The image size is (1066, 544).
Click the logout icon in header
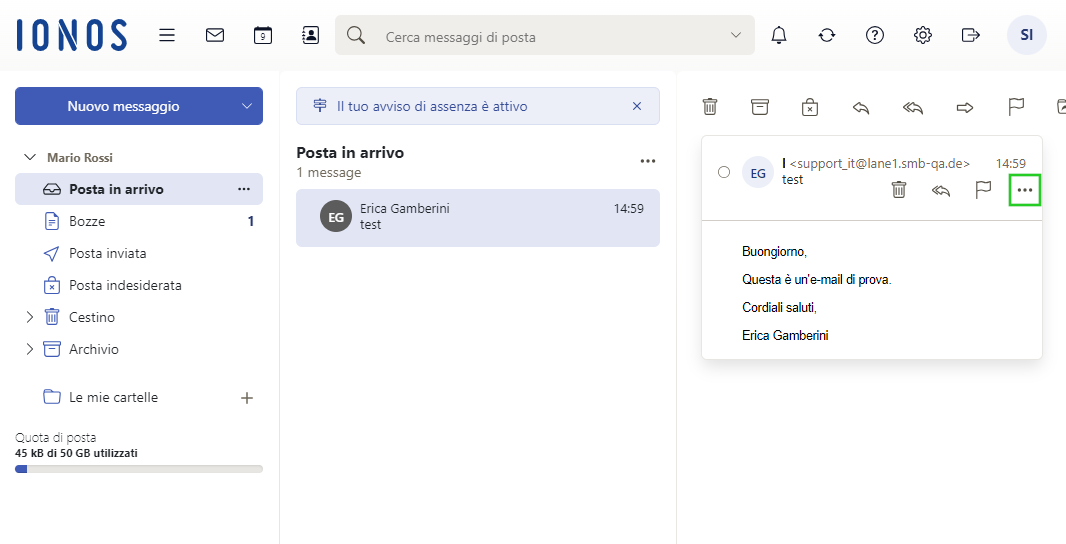click(970, 35)
